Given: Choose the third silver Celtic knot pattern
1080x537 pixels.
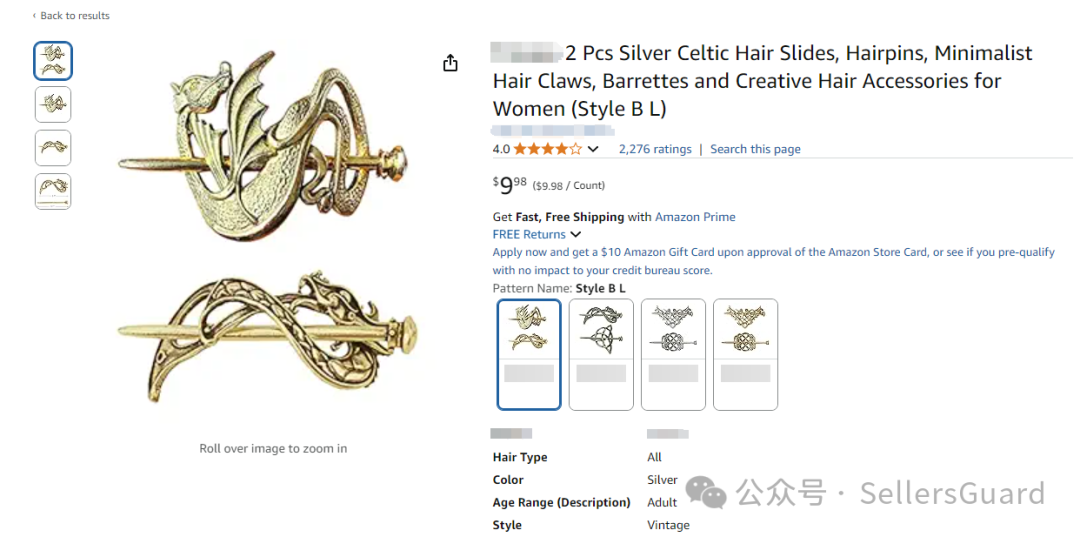Looking at the screenshot, I should pos(673,354).
